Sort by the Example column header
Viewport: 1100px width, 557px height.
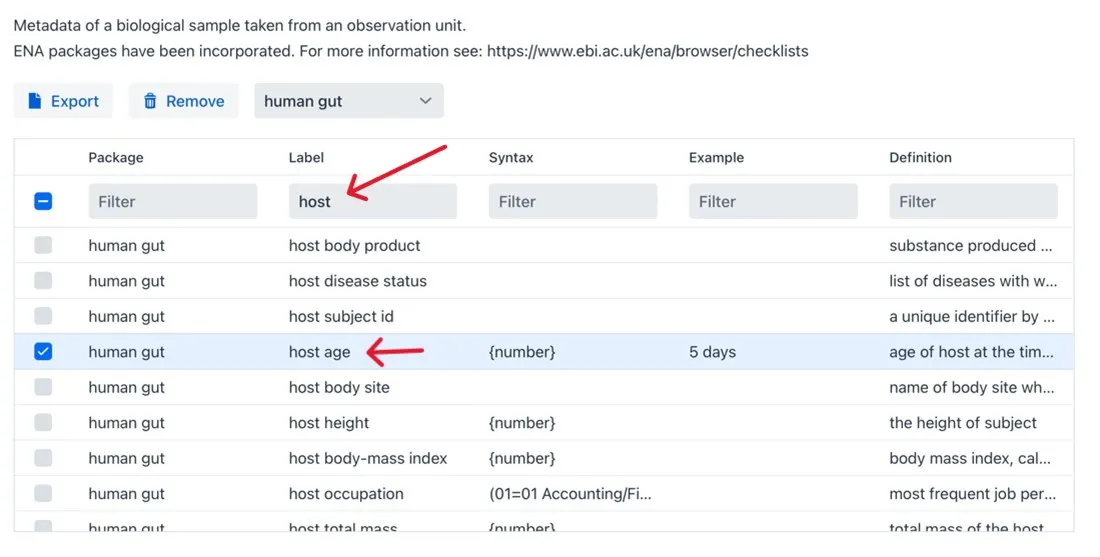[716, 157]
